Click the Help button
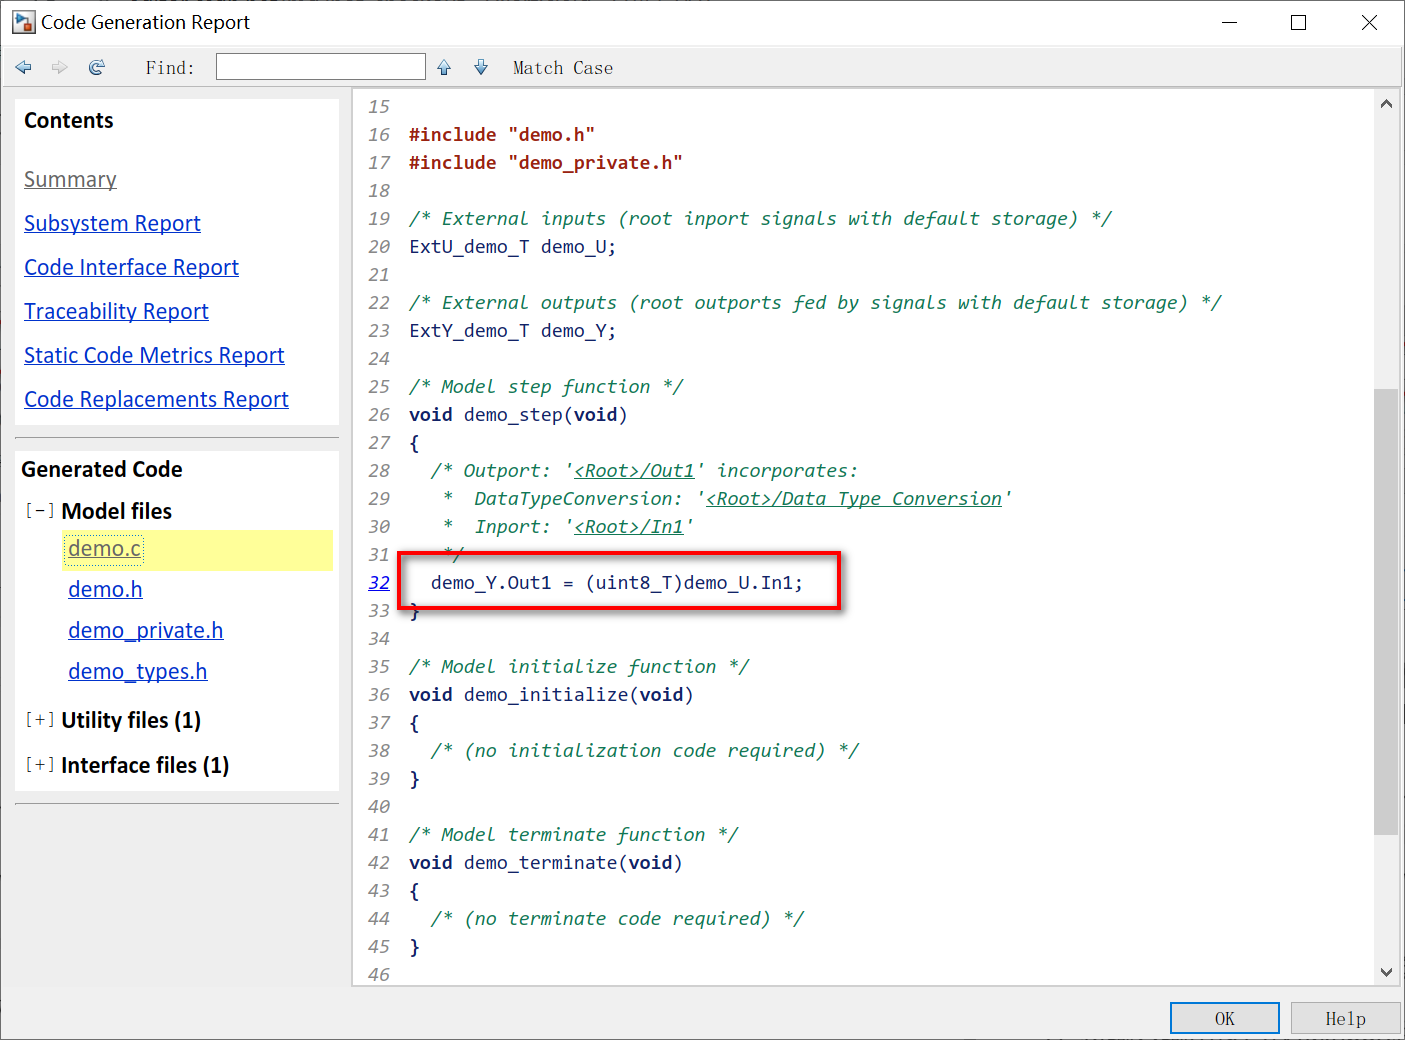Screen dimensions: 1405x1040 point(1345,1018)
